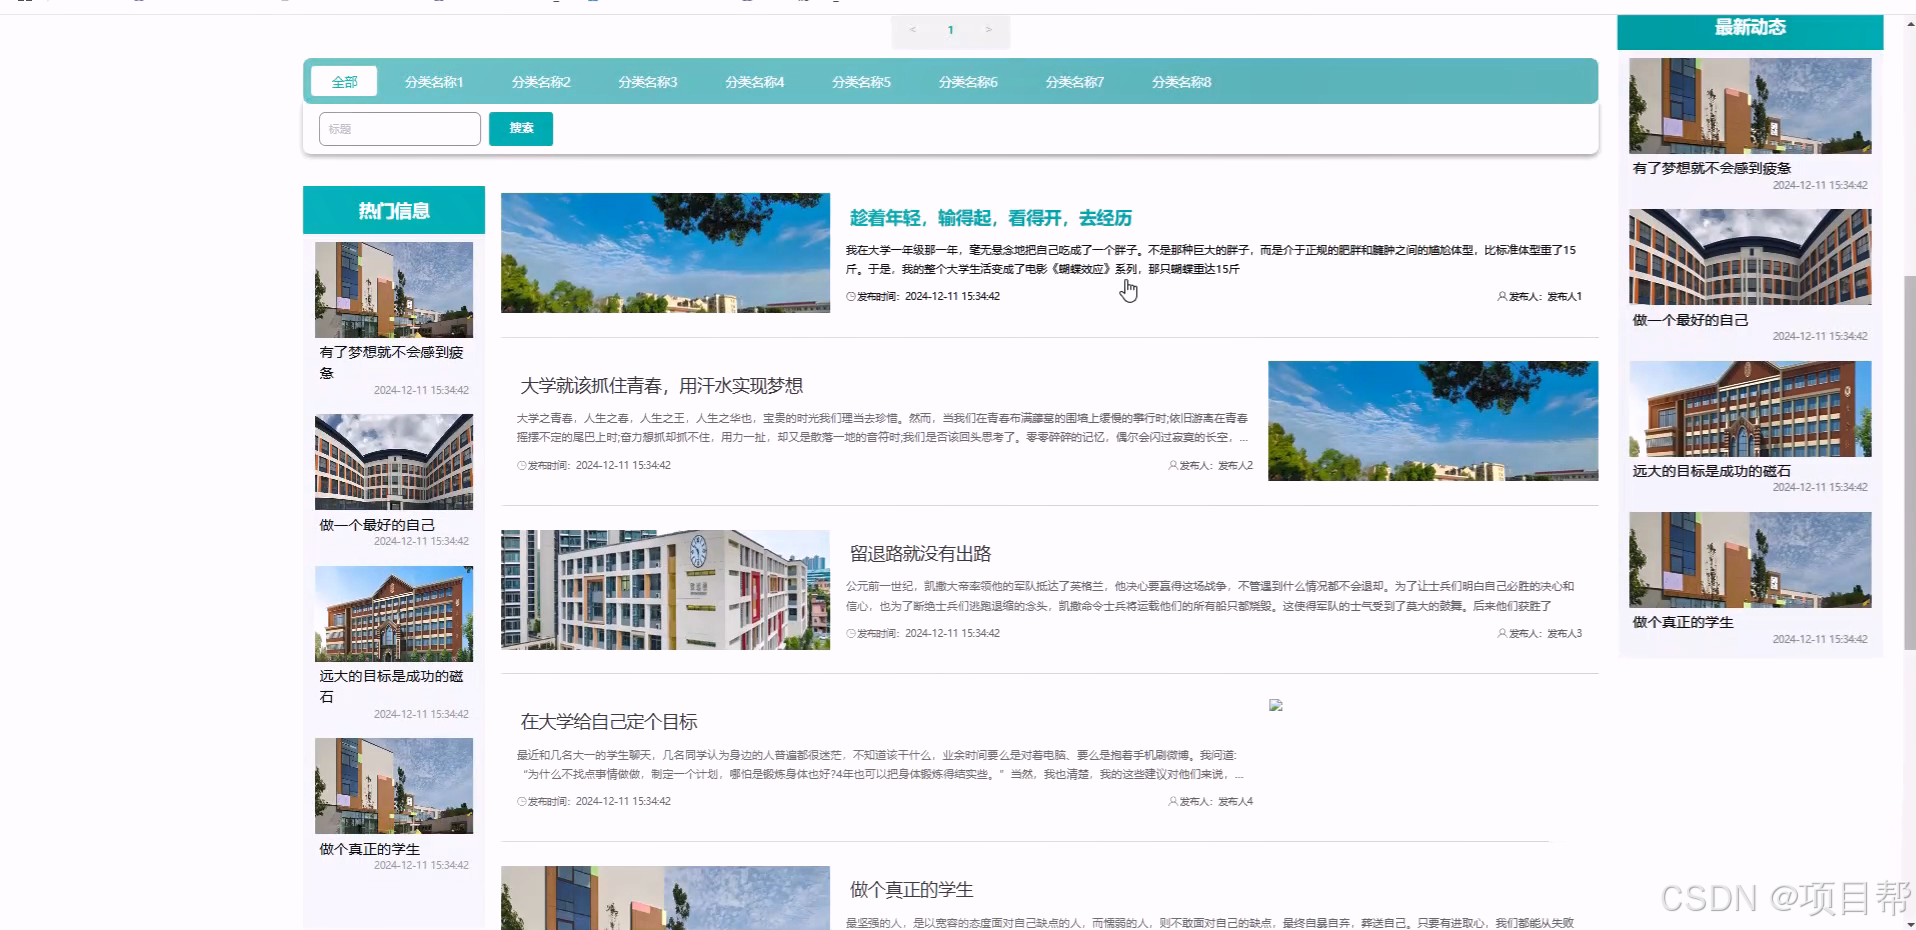Click inside the 标题 search input box

point(399,128)
